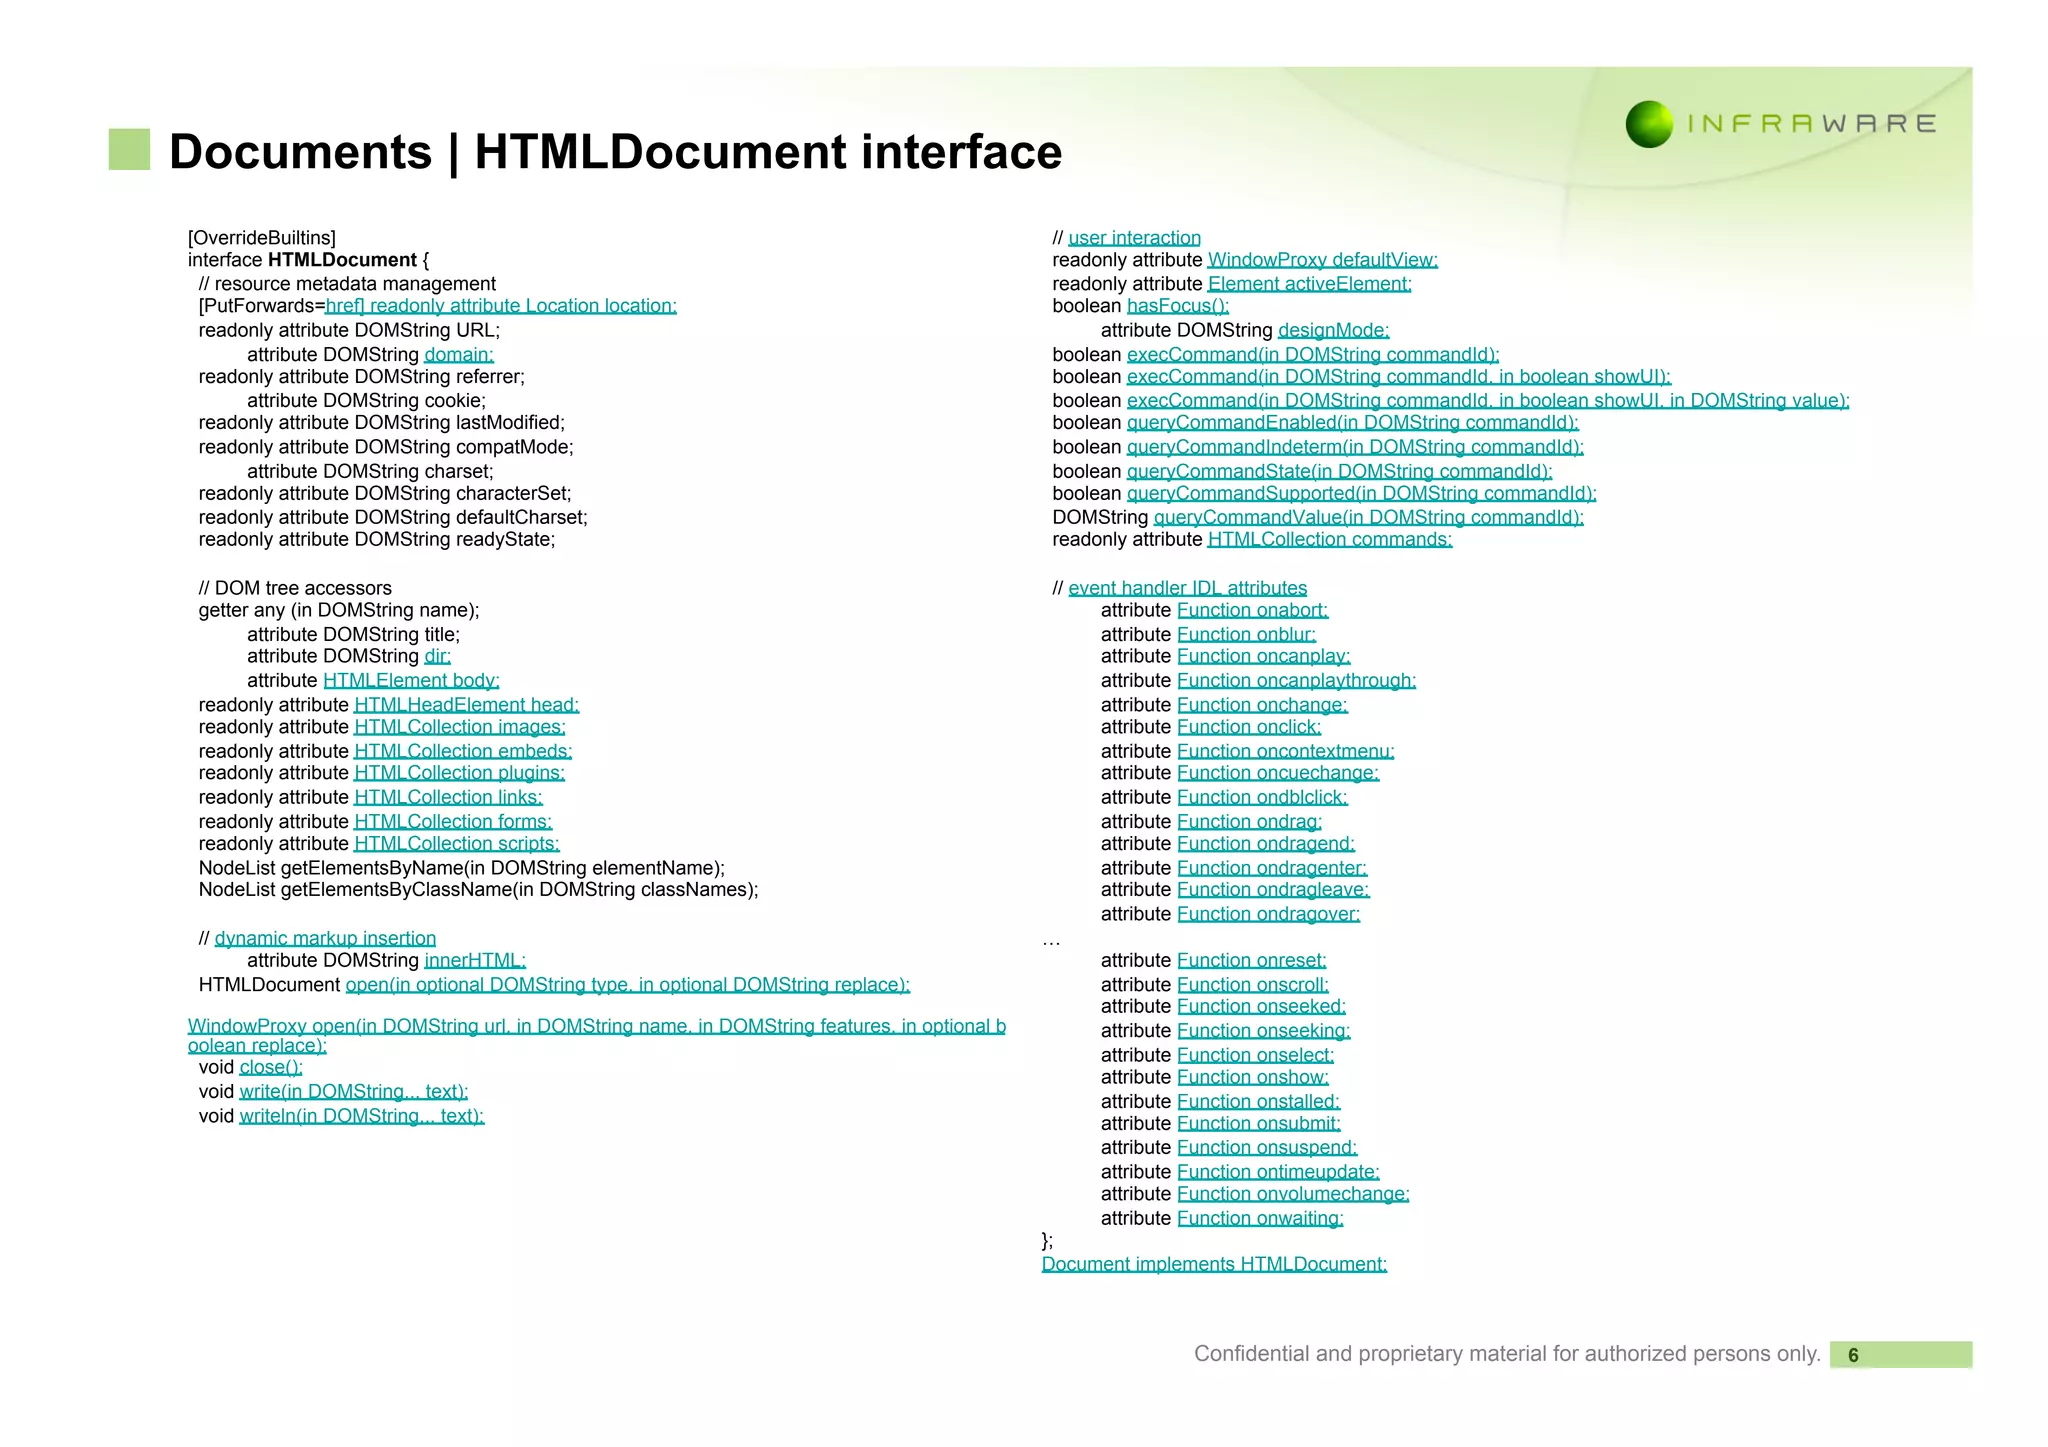Open the 'href] readonly attribute Location location;' link
The image size is (2048, 1447).
(x=501, y=306)
